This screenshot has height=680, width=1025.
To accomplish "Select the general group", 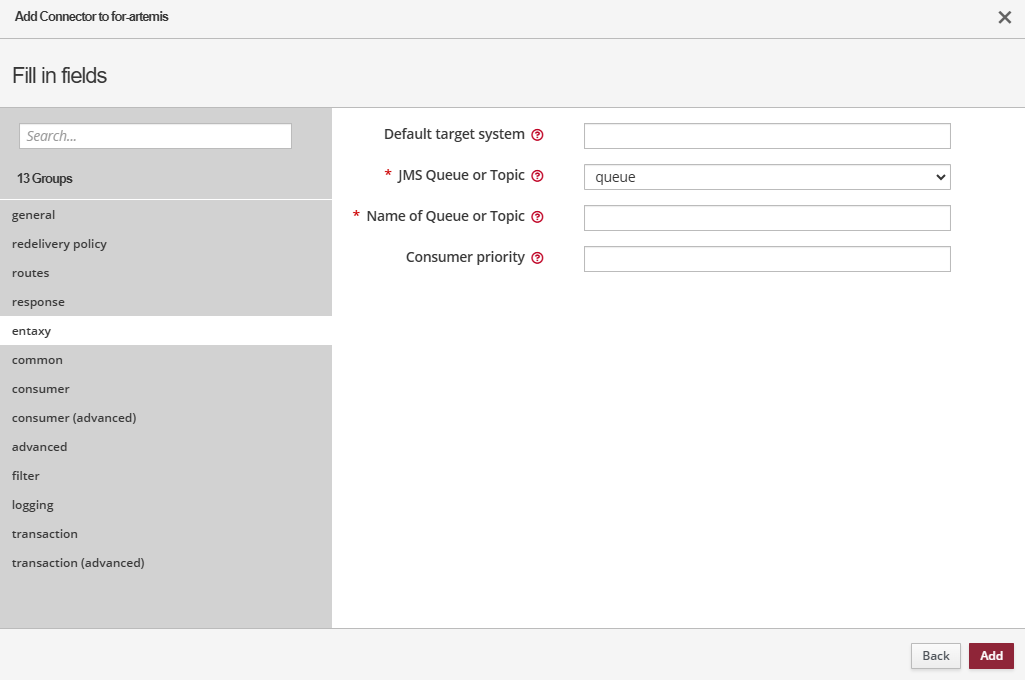I will (x=34, y=215).
